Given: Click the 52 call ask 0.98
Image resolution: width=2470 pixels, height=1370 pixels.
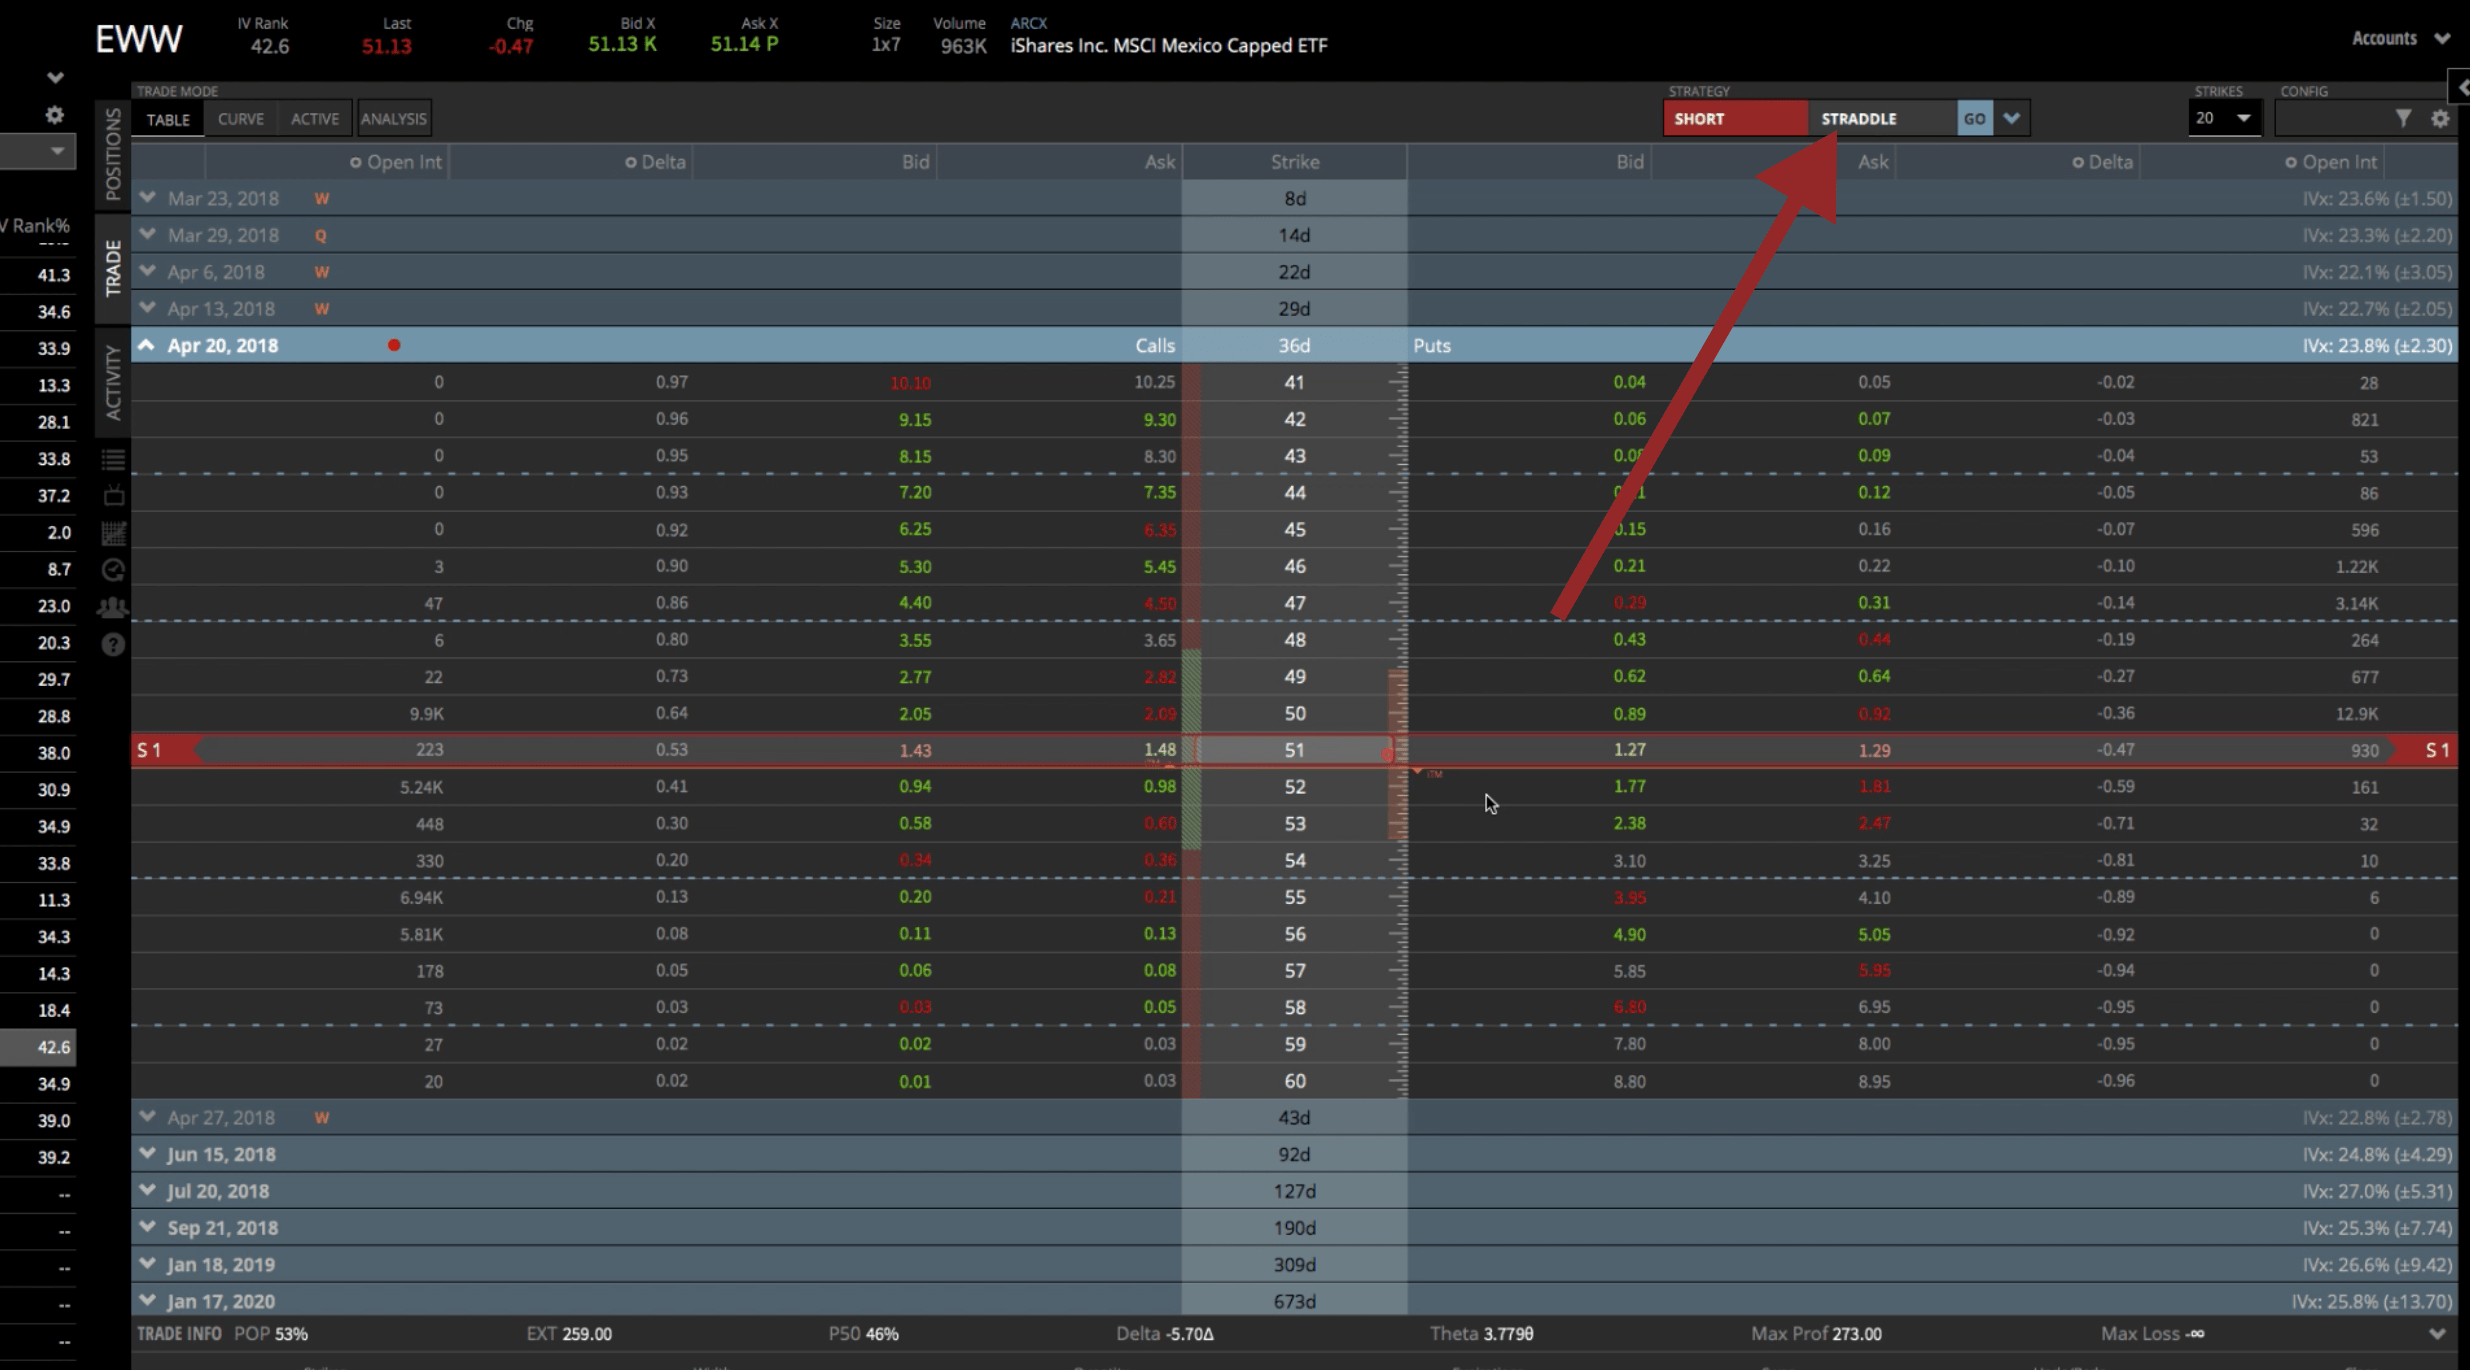Looking at the screenshot, I should (x=1159, y=787).
